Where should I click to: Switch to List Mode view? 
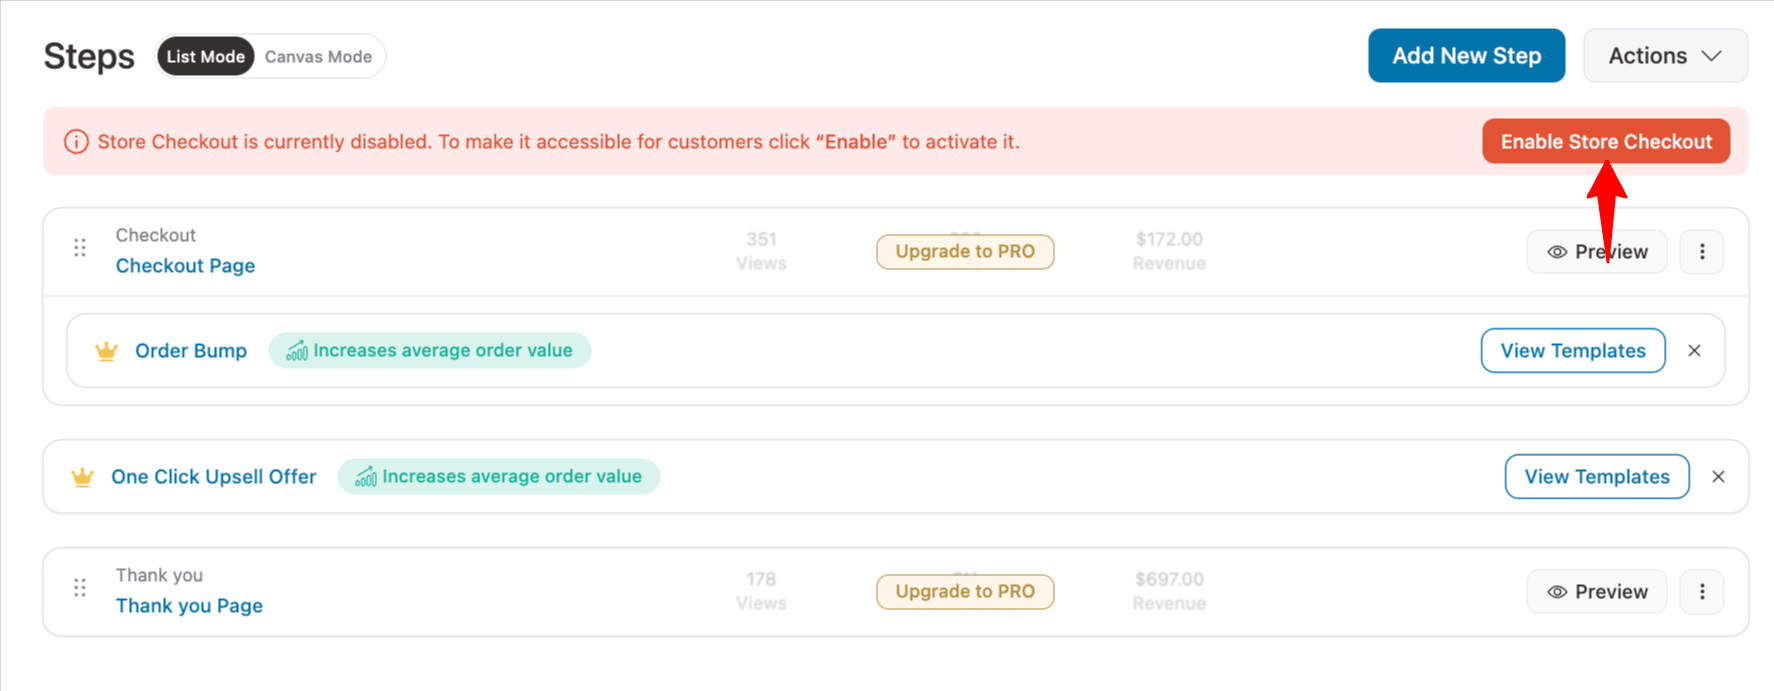(x=205, y=57)
